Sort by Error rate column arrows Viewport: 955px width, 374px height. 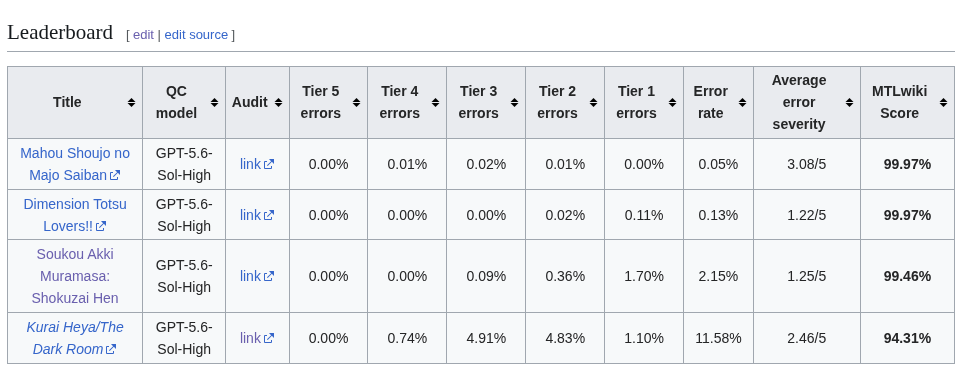tap(742, 102)
